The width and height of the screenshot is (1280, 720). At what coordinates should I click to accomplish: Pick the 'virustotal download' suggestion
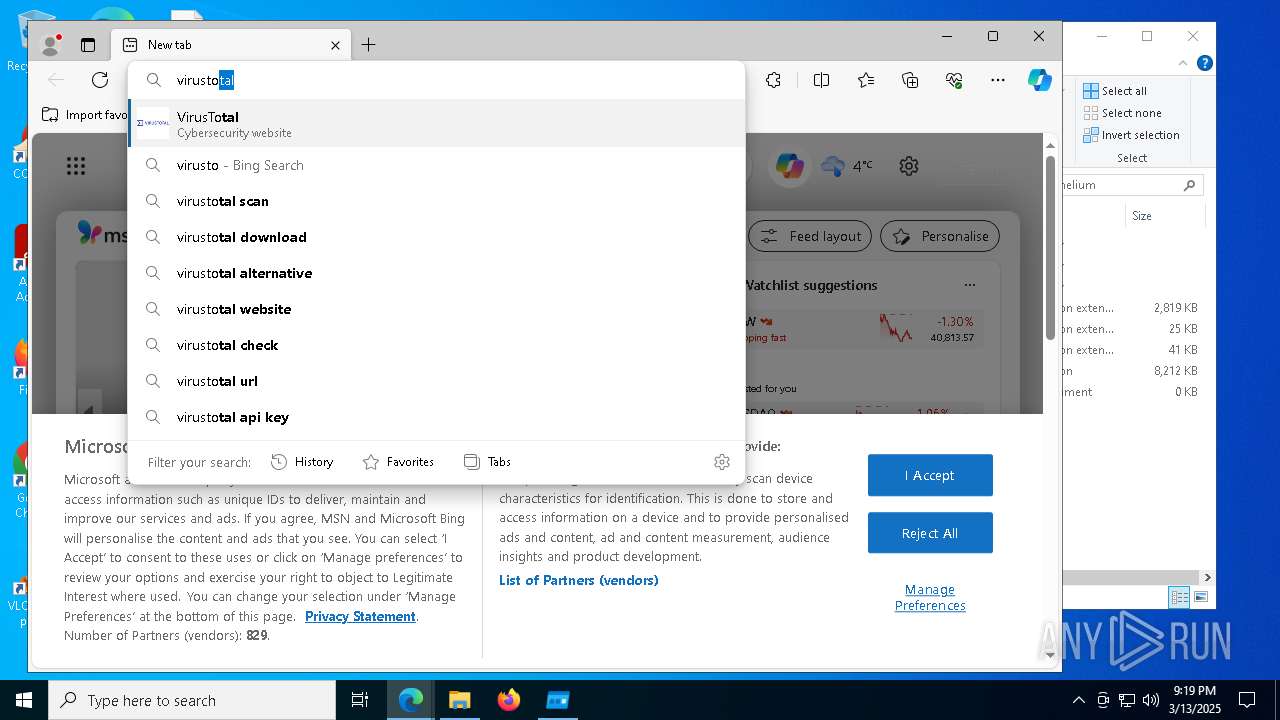coord(437,237)
